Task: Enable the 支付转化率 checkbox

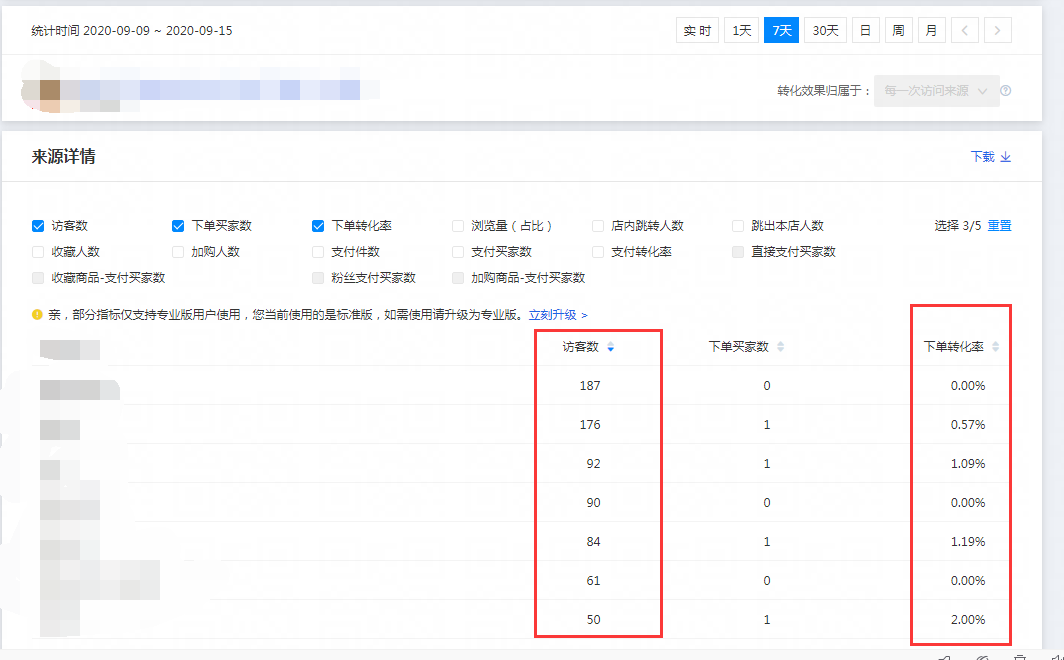Action: 598,252
